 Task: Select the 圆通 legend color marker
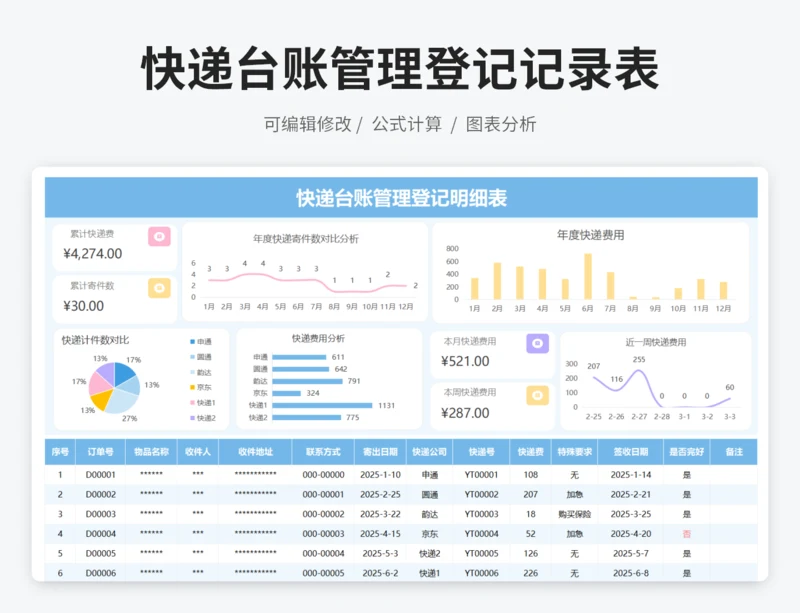point(192,357)
